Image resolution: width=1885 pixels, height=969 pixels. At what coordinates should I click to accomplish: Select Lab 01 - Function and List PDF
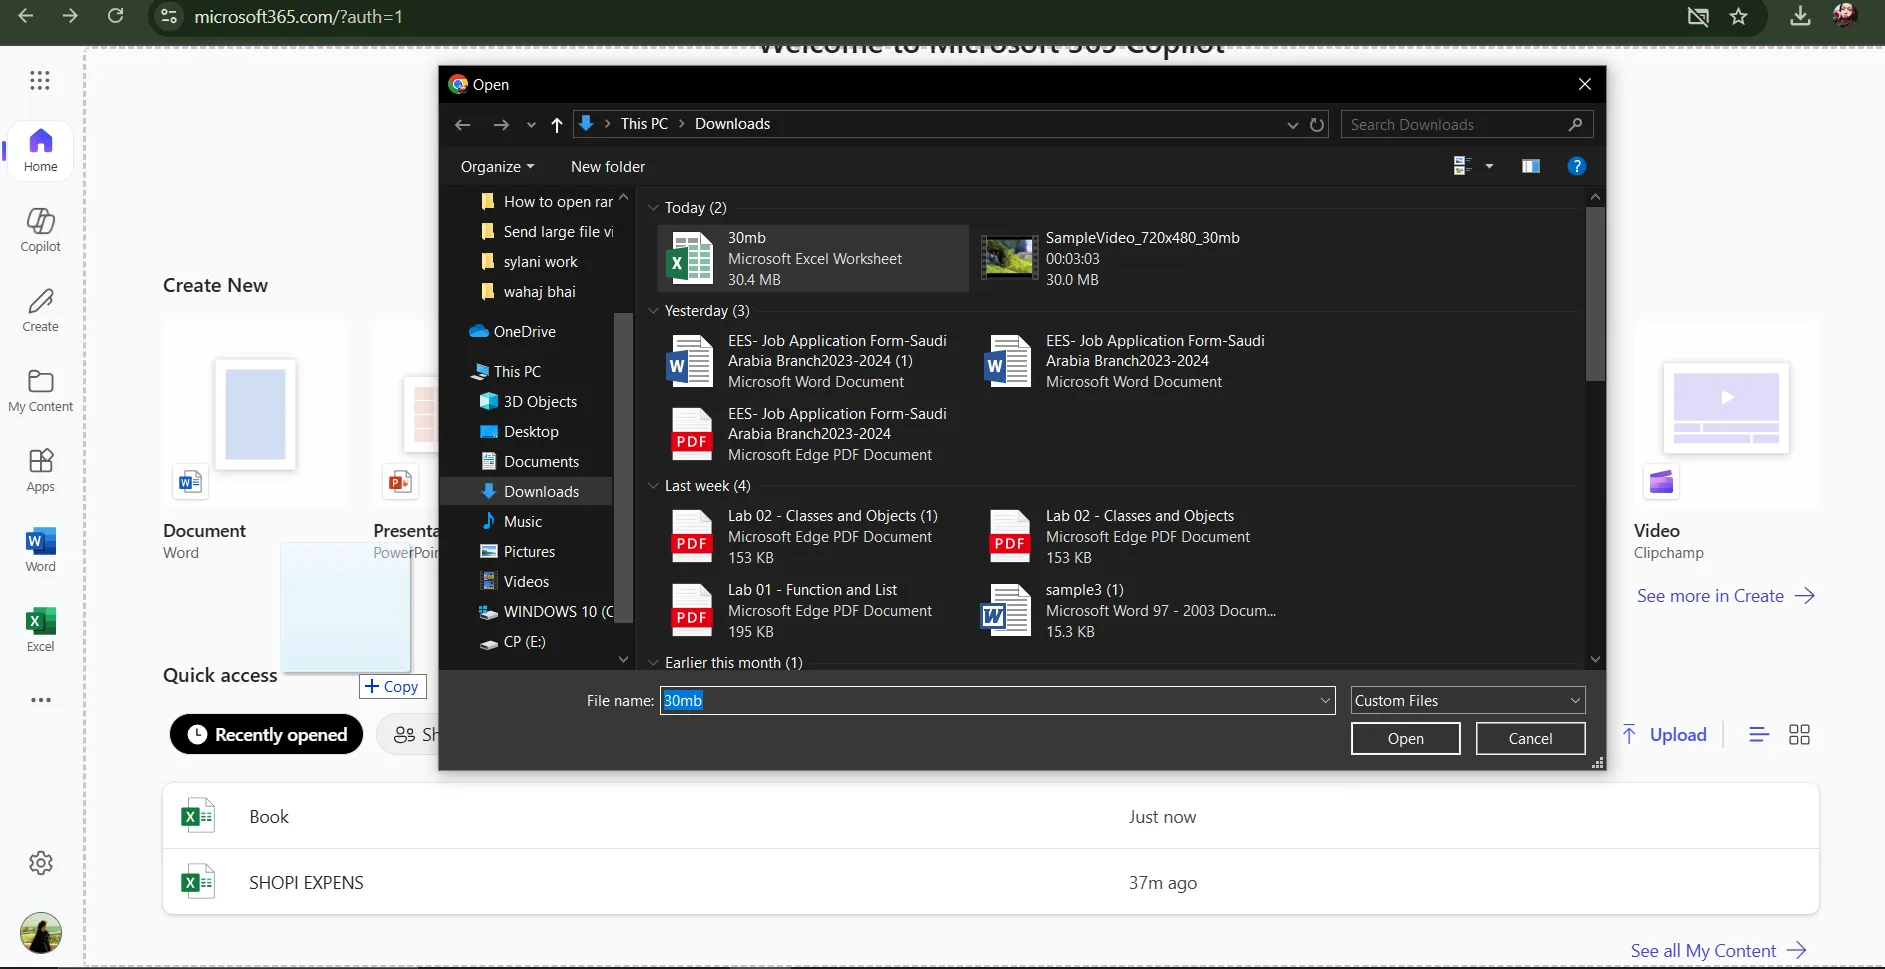click(x=813, y=610)
